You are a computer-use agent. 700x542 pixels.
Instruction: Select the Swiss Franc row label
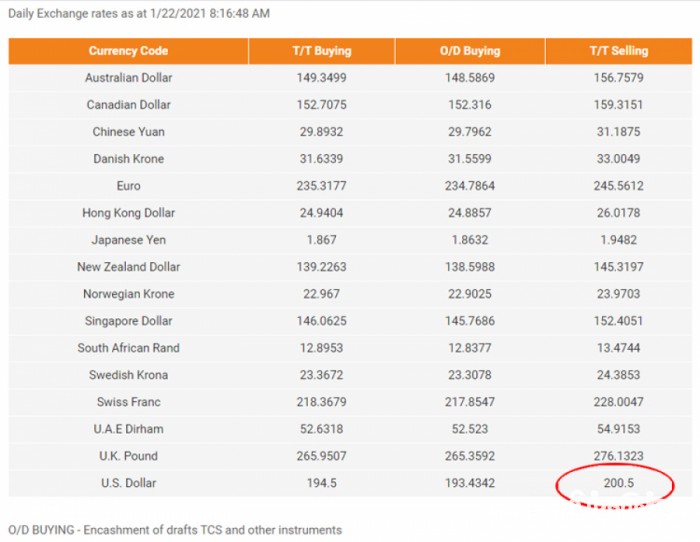[128, 402]
